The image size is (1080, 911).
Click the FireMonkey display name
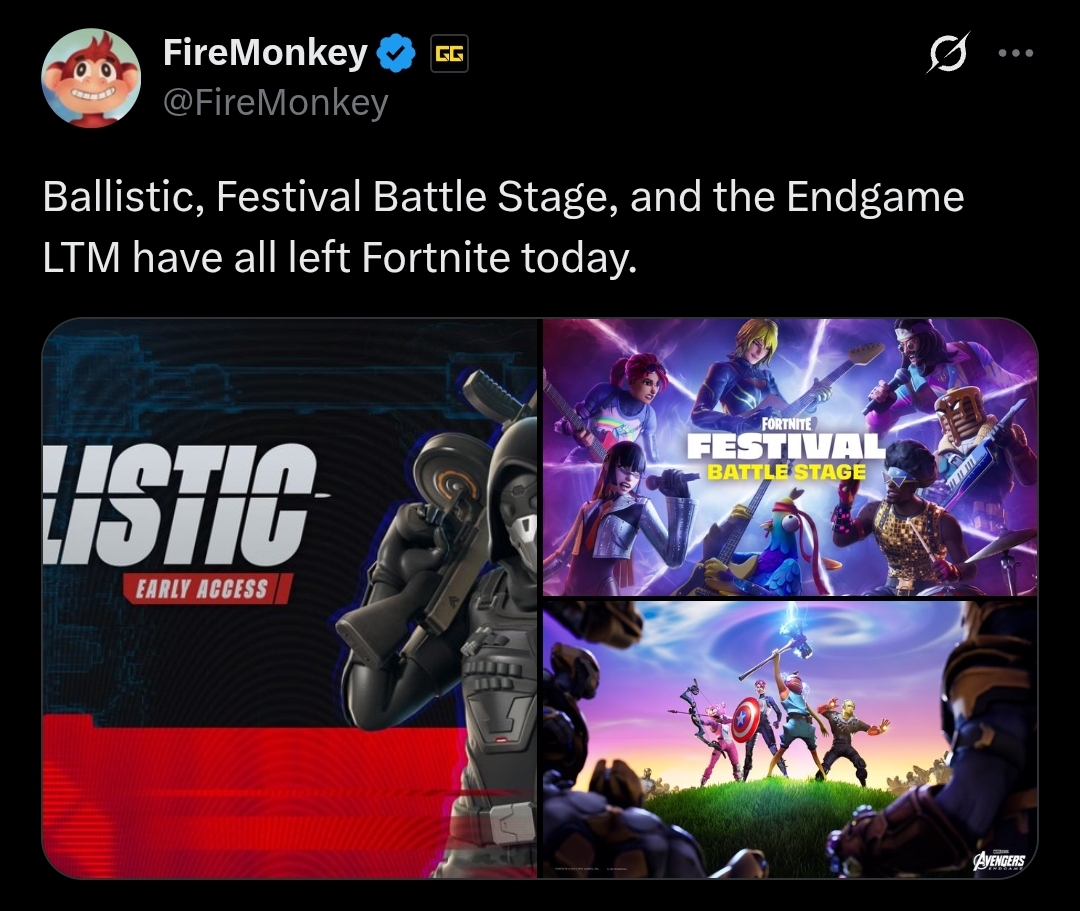(x=265, y=52)
